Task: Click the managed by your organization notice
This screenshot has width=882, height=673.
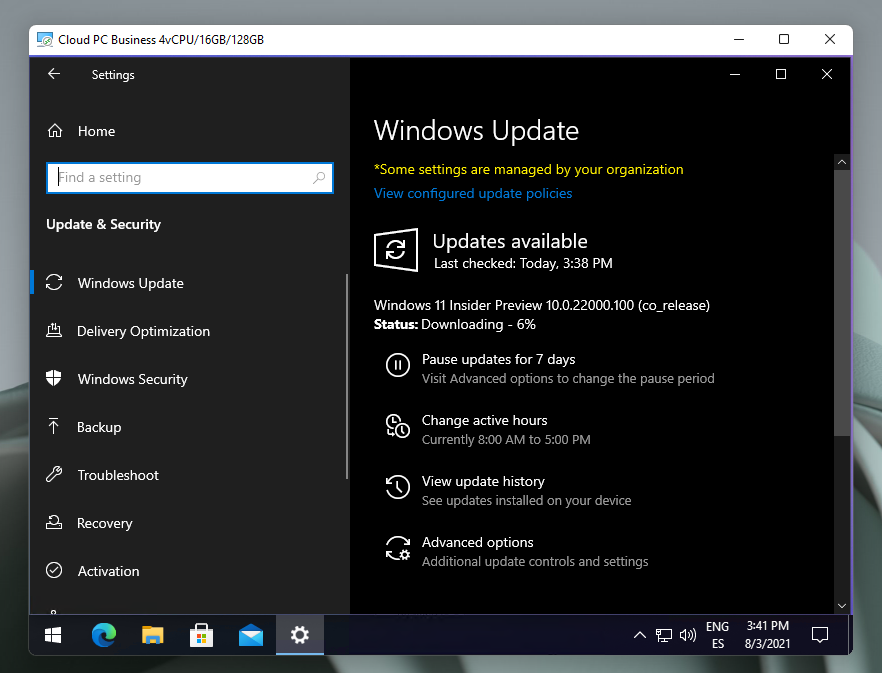Action: pos(529,169)
